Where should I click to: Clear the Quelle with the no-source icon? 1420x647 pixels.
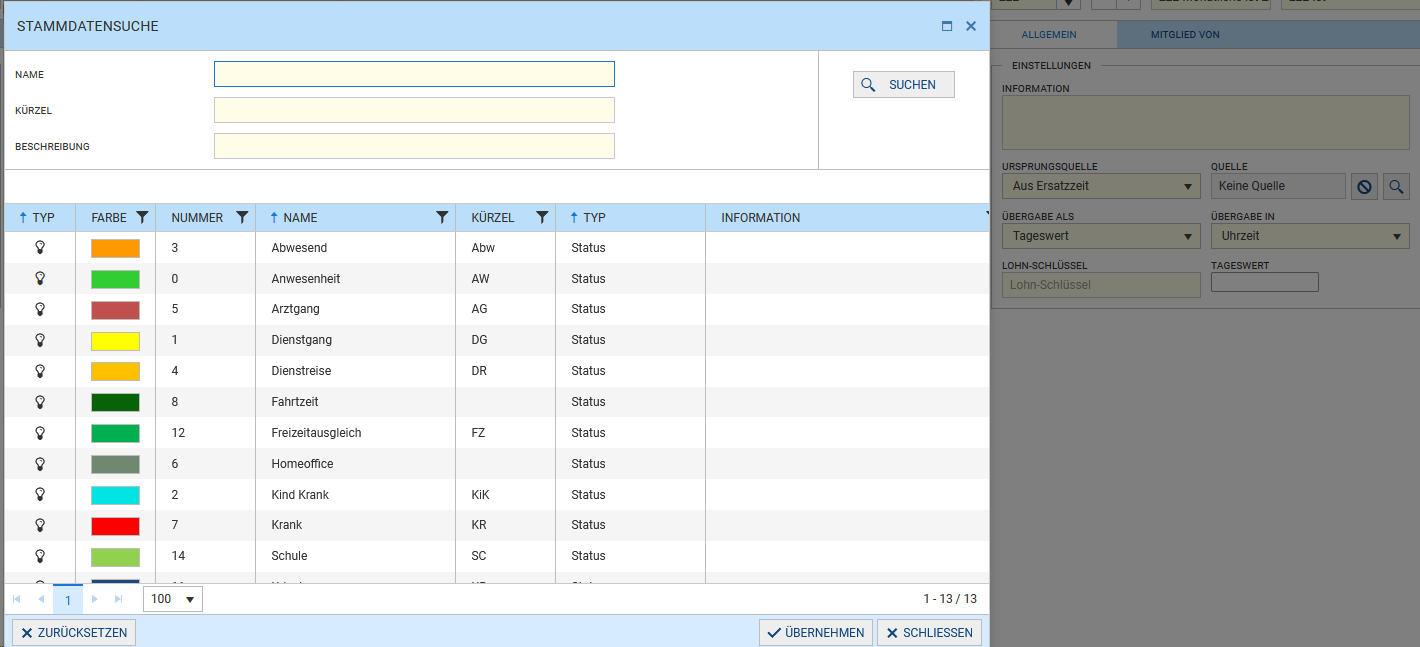(1364, 186)
